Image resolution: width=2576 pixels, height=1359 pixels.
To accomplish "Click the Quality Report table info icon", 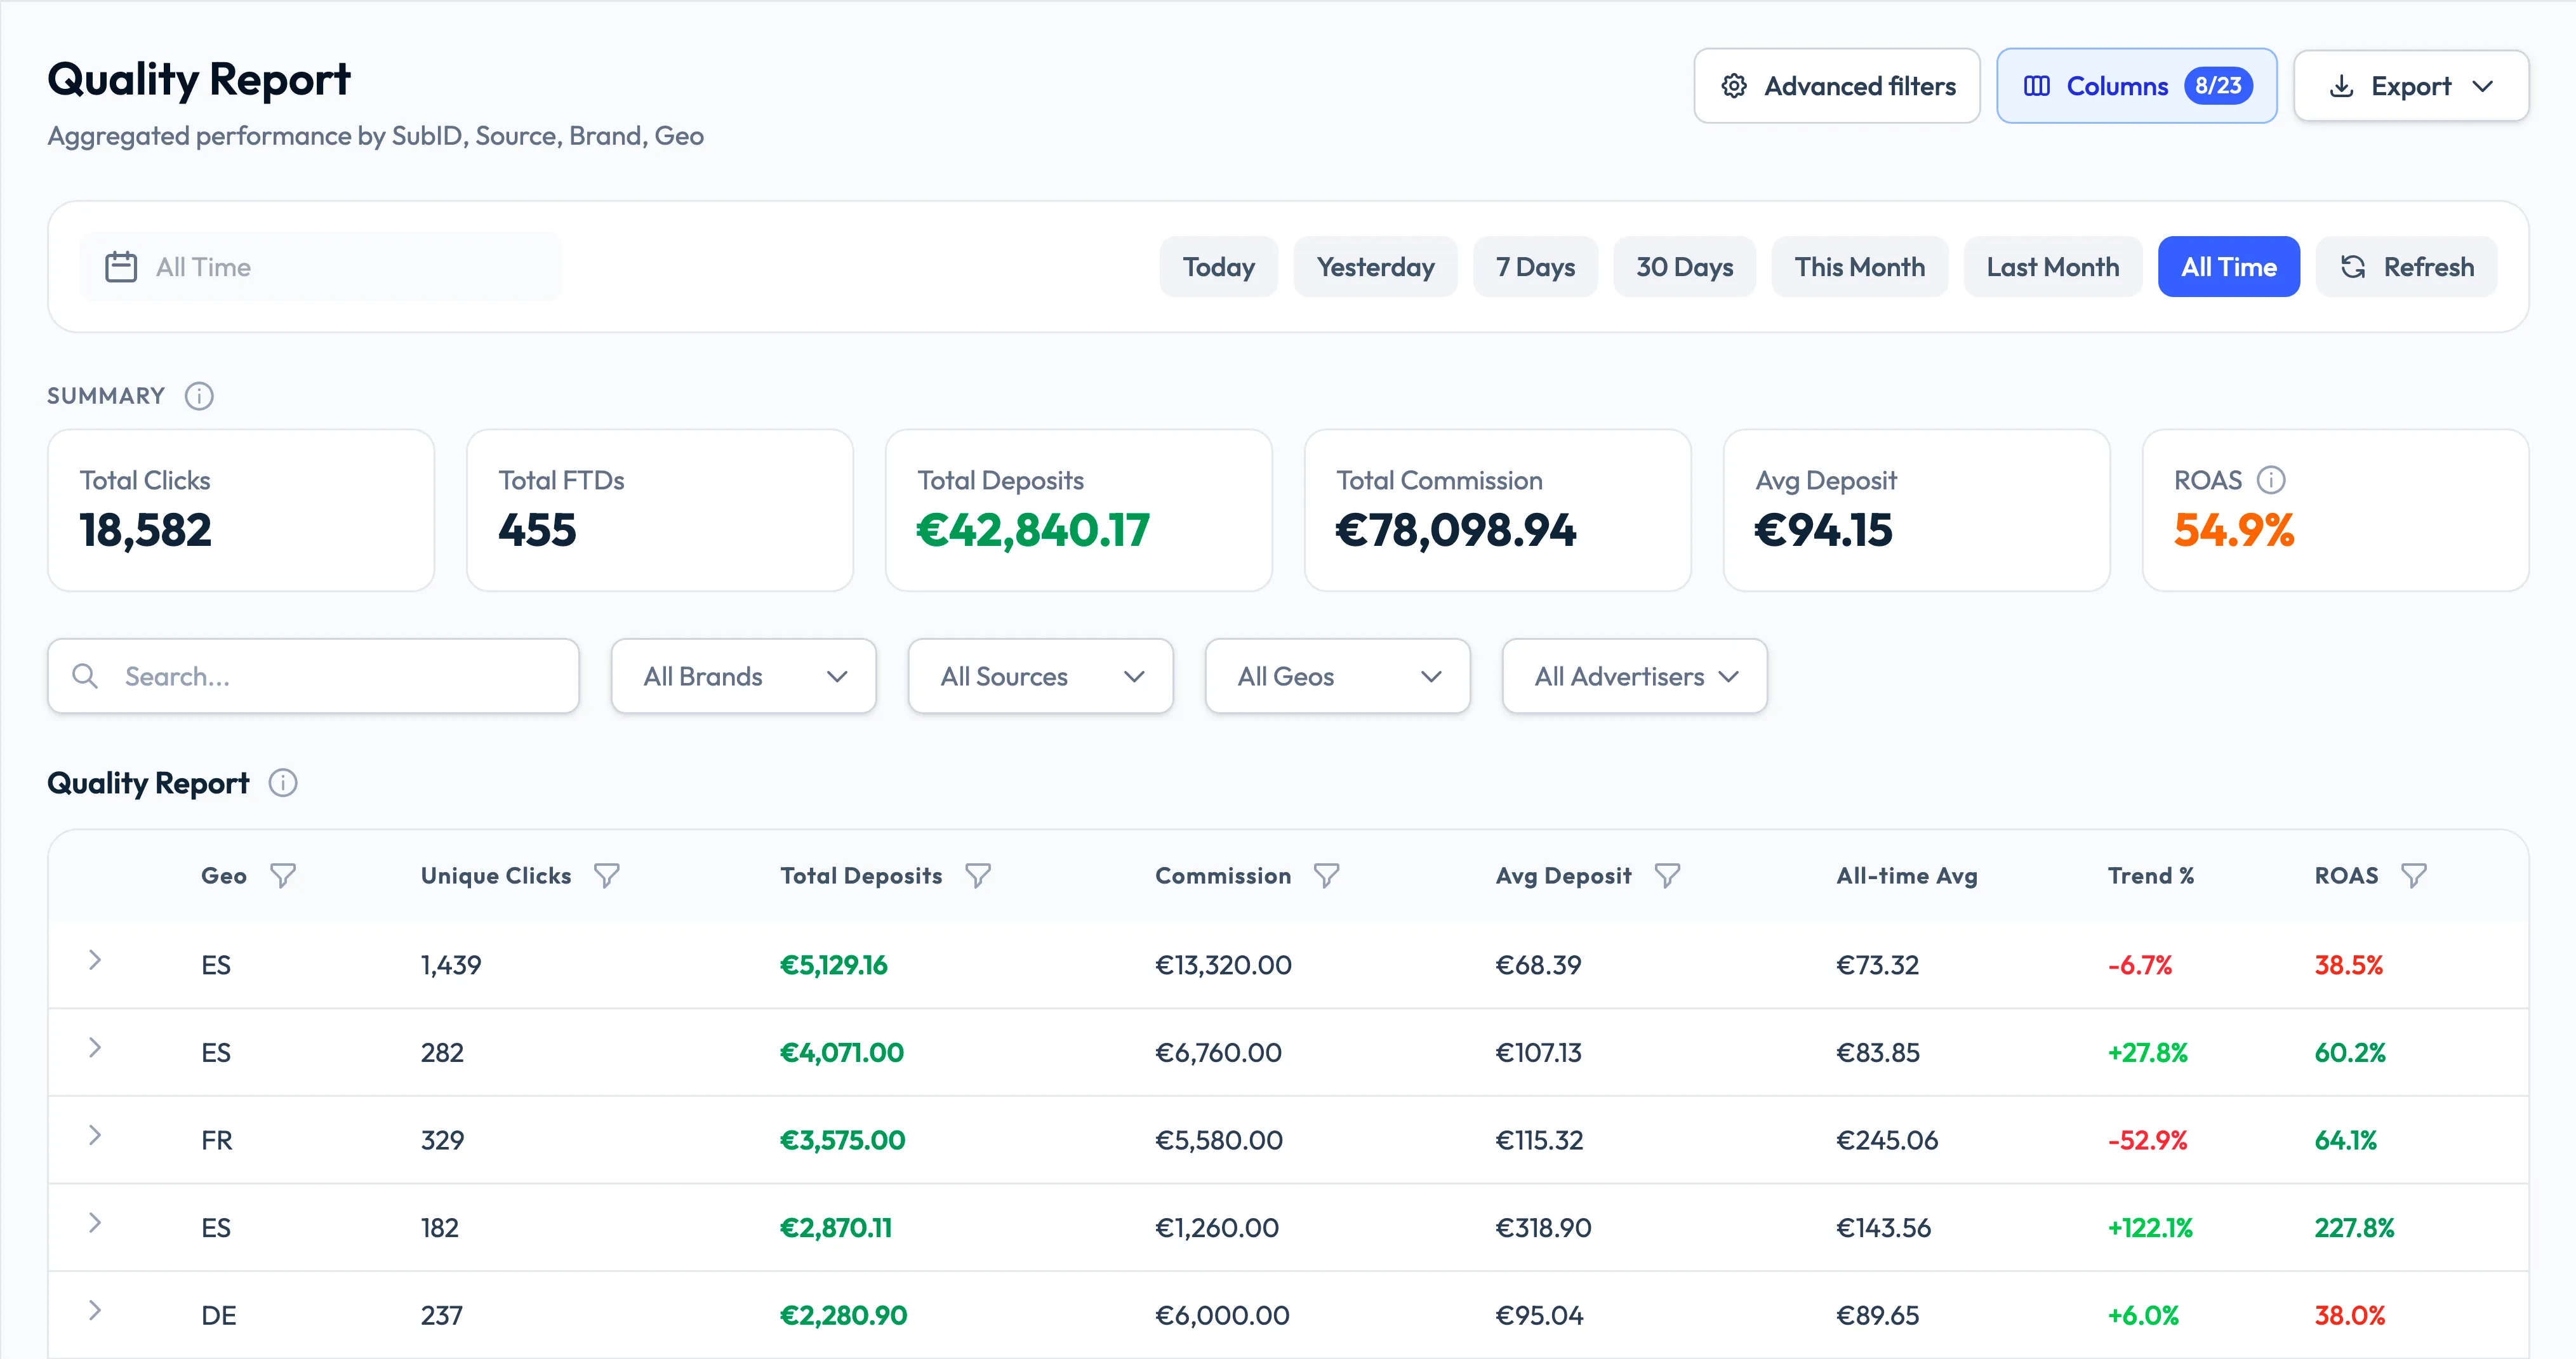I will coord(283,783).
